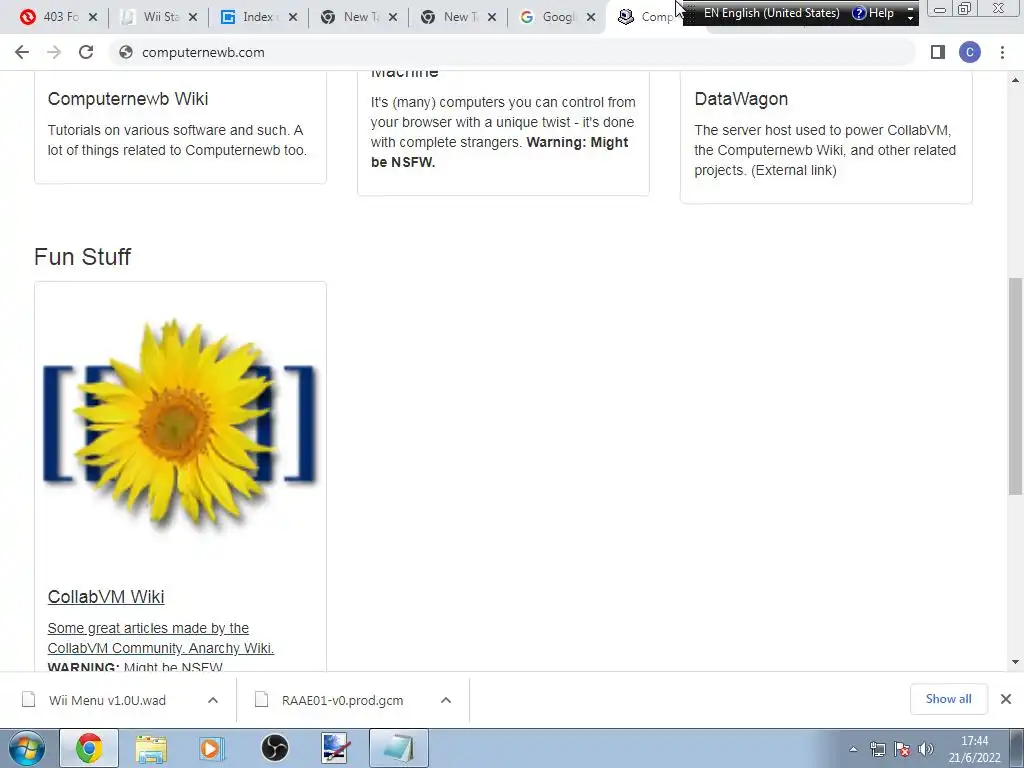Screen dimensions: 1024x768
Task: Switch to the Wii Sta tab
Action: pyautogui.click(x=152, y=17)
